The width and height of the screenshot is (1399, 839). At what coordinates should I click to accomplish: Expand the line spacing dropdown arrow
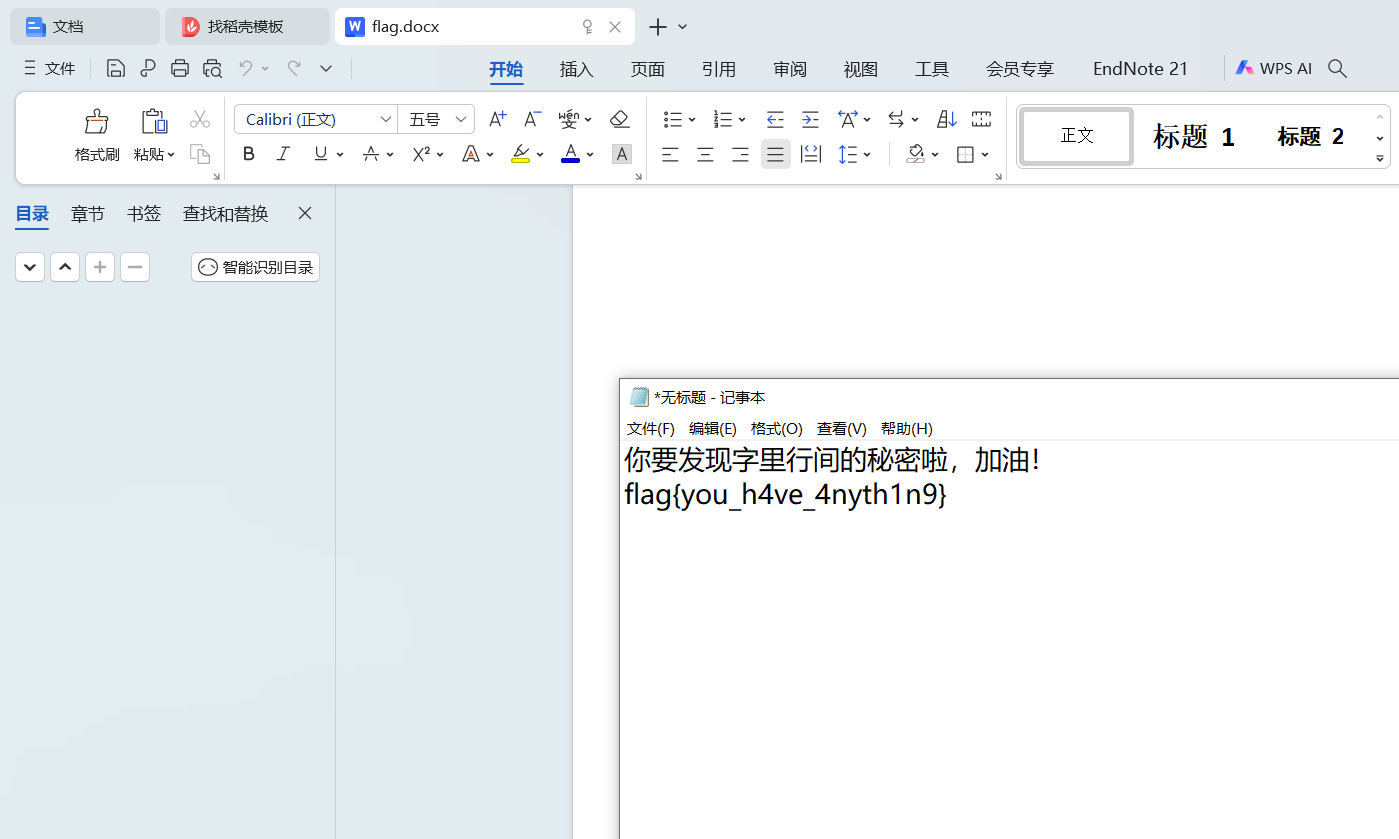(x=867, y=154)
